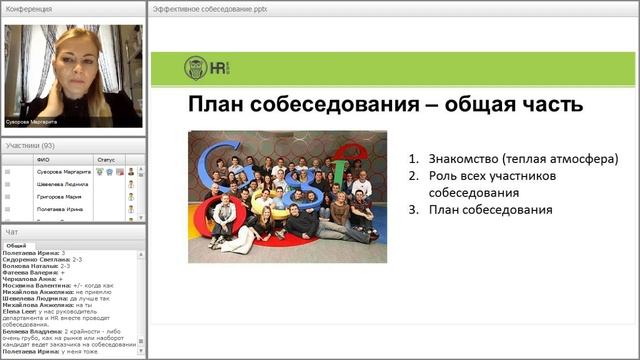The width and height of the screenshot is (640, 360).
Task: Select participant name Григорова Мария in the list
Action: (59, 197)
